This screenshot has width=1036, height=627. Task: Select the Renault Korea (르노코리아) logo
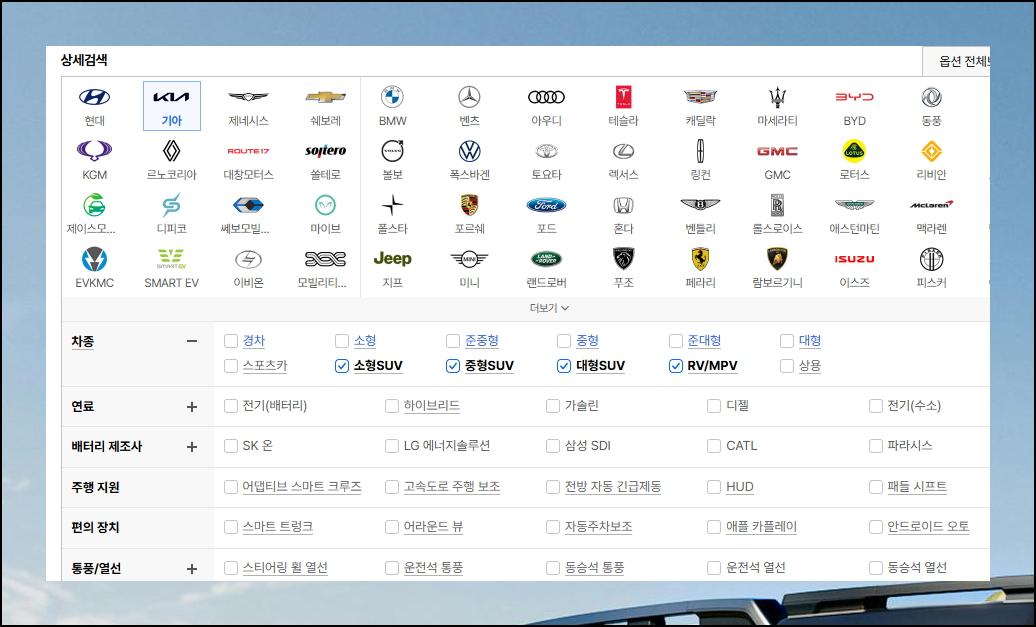[171, 151]
